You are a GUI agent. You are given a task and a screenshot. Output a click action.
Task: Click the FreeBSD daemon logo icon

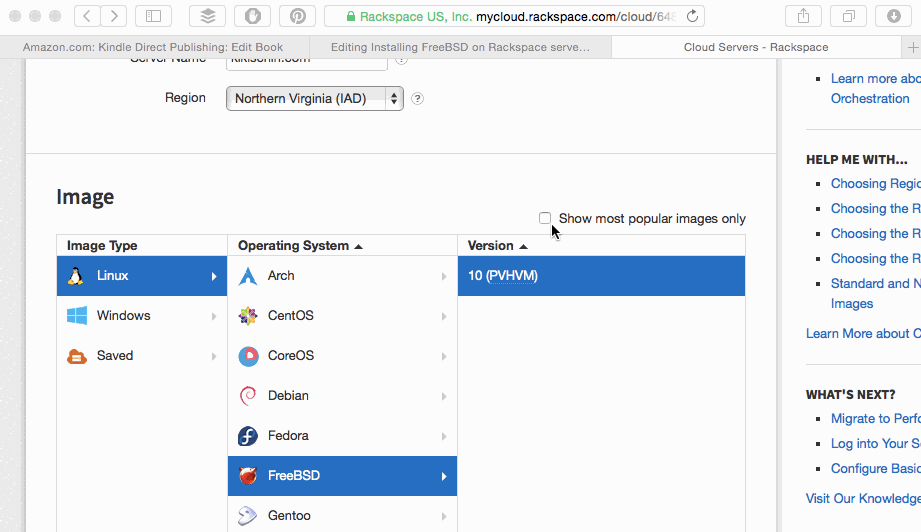pos(248,476)
